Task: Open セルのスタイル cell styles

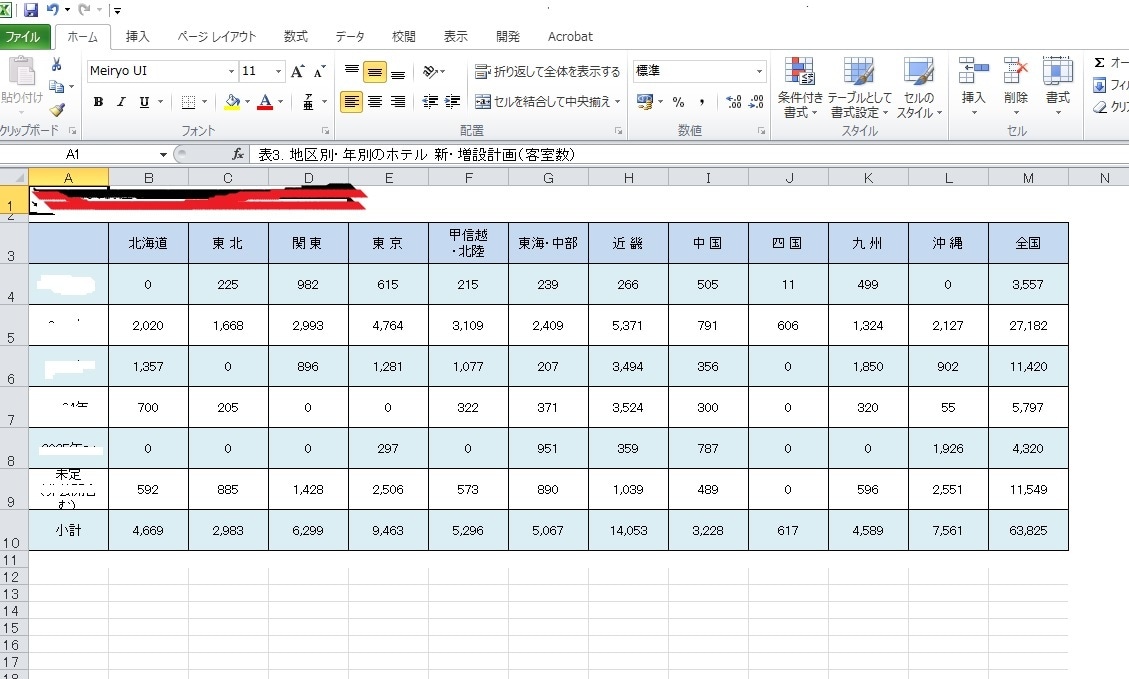Action: click(919, 87)
